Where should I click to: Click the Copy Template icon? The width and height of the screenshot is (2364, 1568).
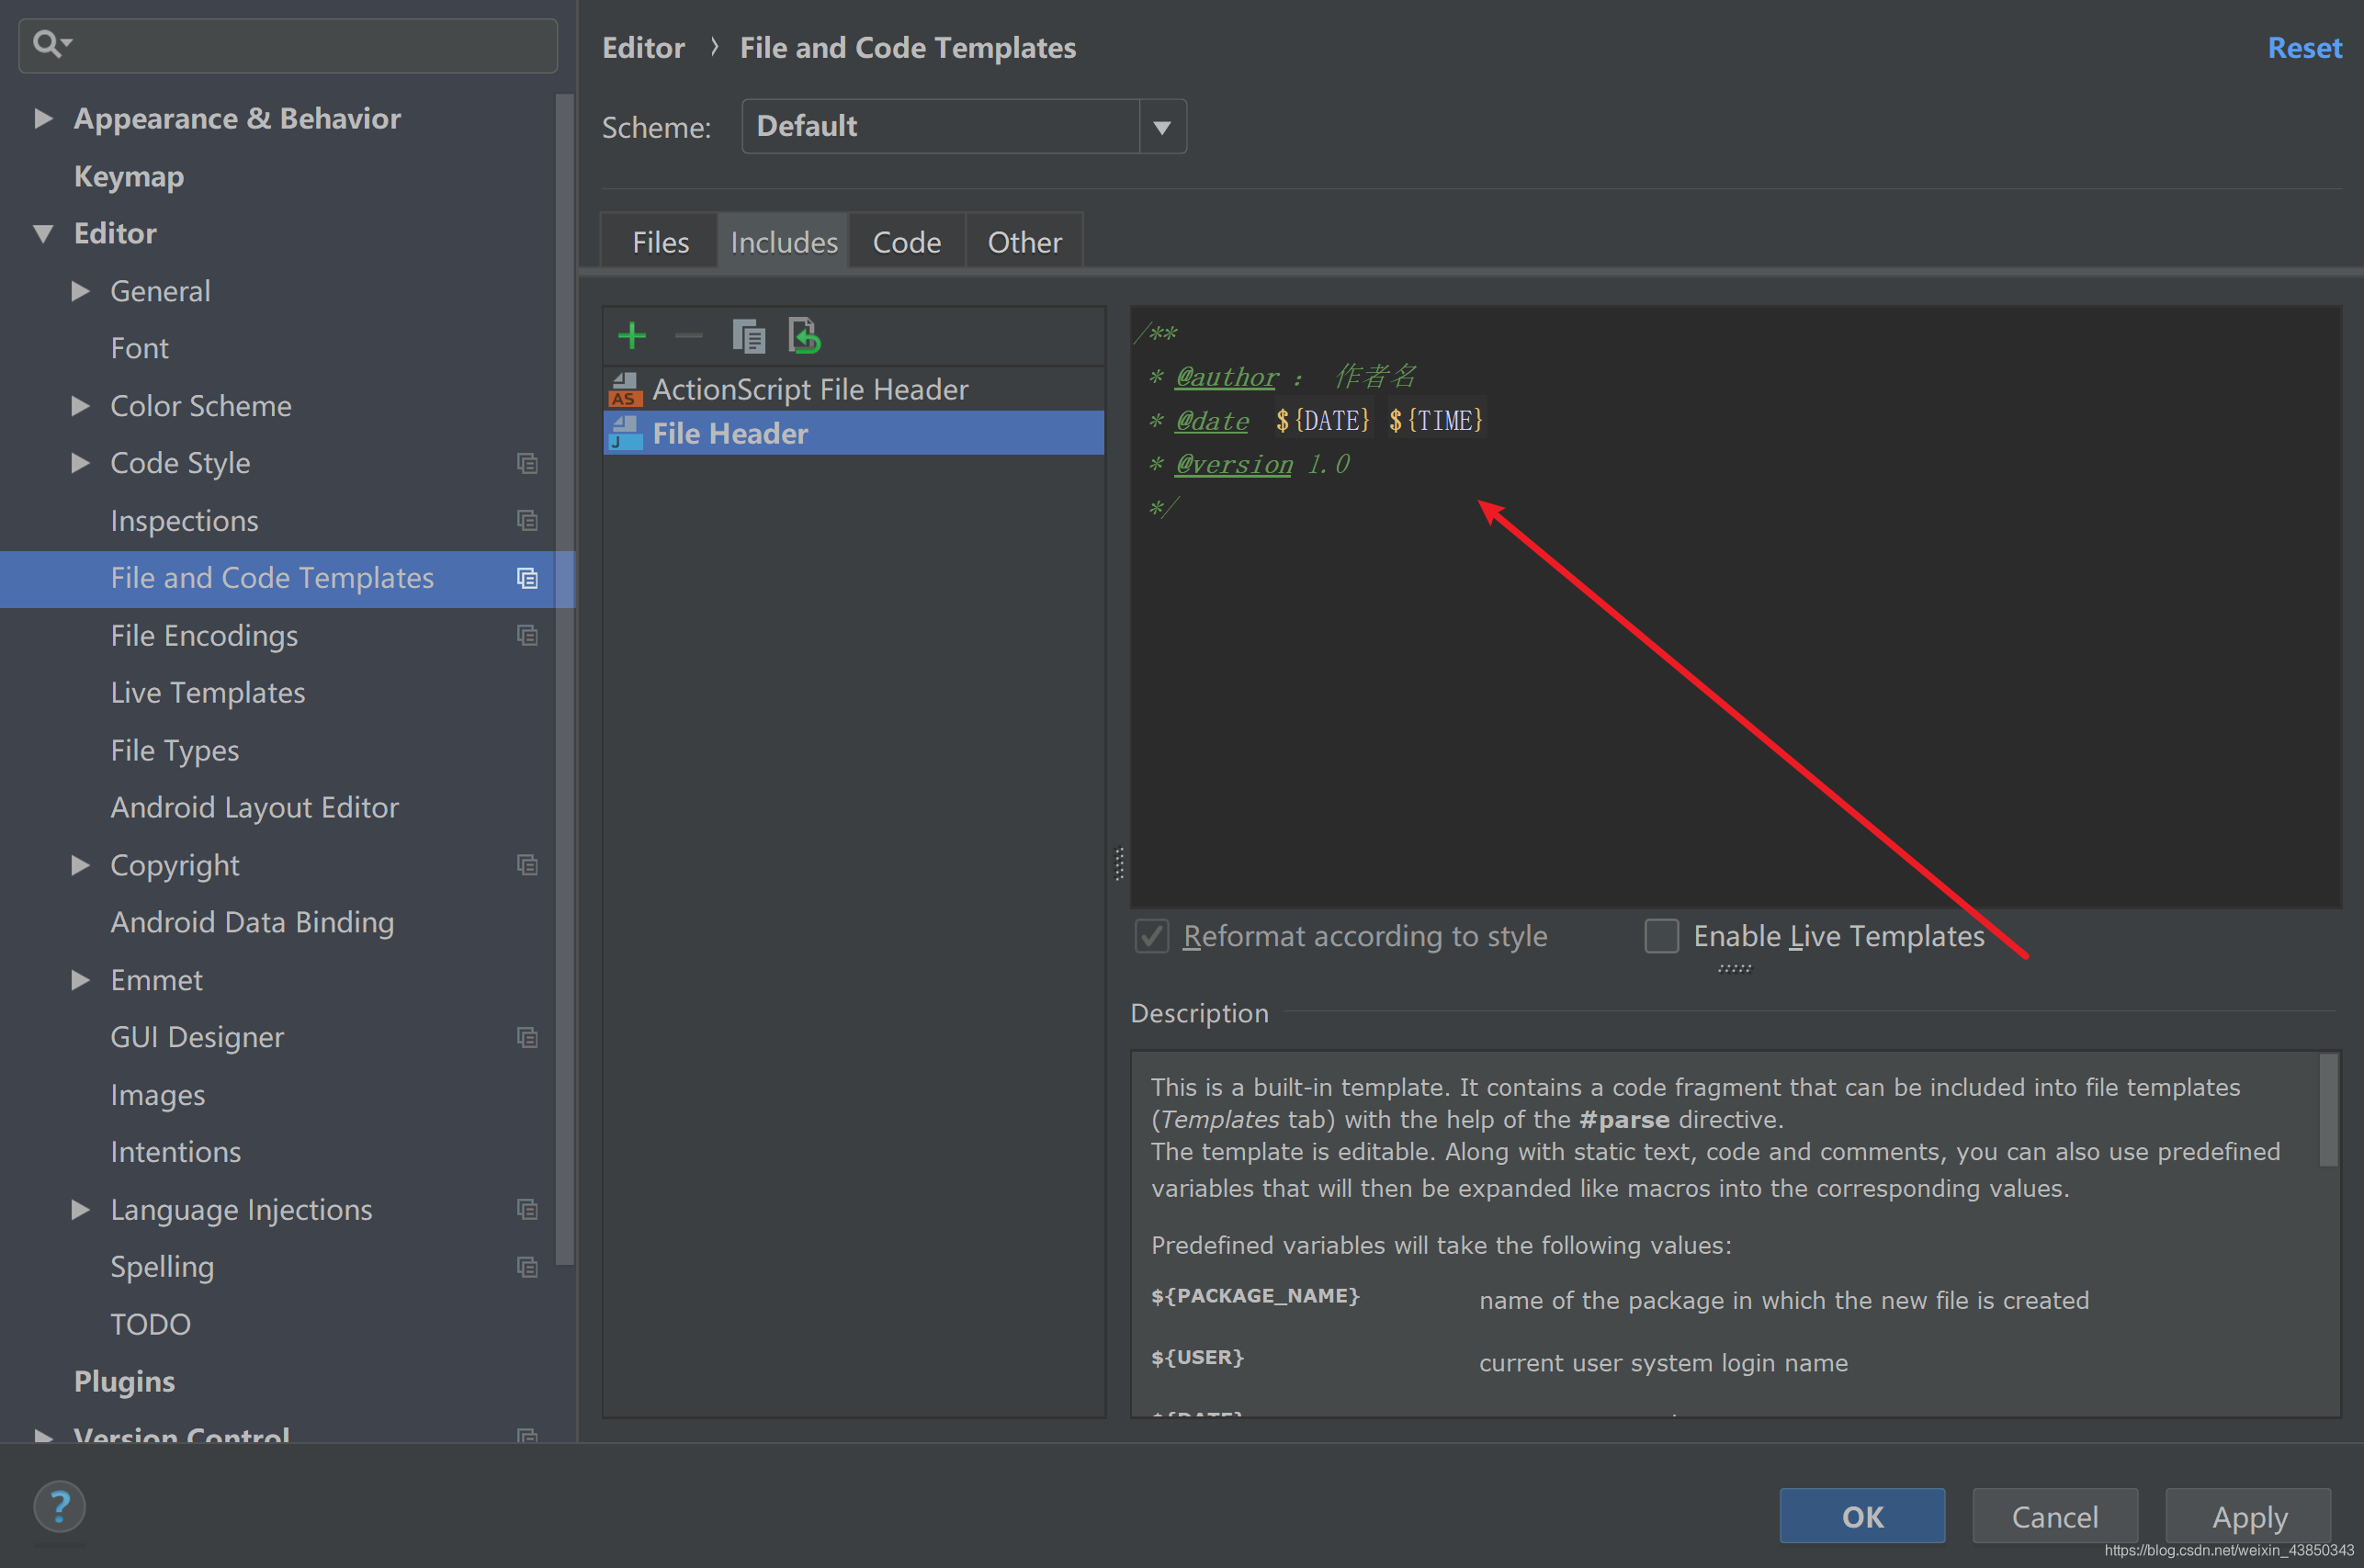click(x=748, y=336)
